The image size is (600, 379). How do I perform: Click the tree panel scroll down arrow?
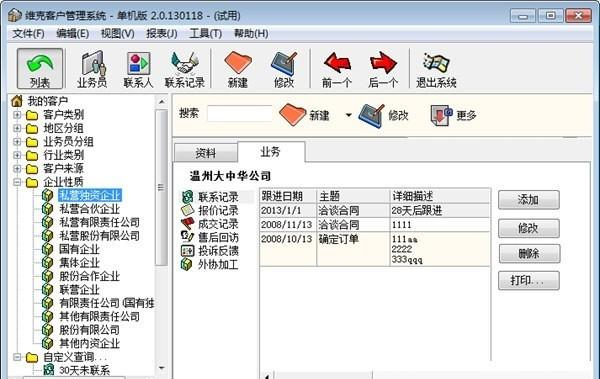[161, 368]
